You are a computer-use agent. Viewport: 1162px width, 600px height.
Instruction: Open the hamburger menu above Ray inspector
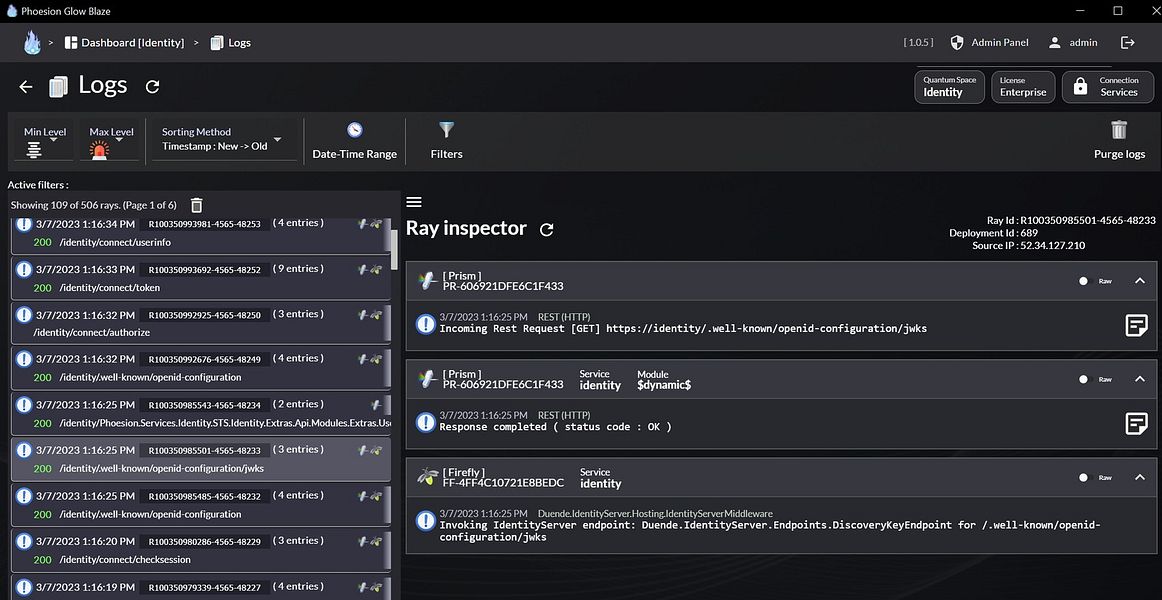pos(414,202)
